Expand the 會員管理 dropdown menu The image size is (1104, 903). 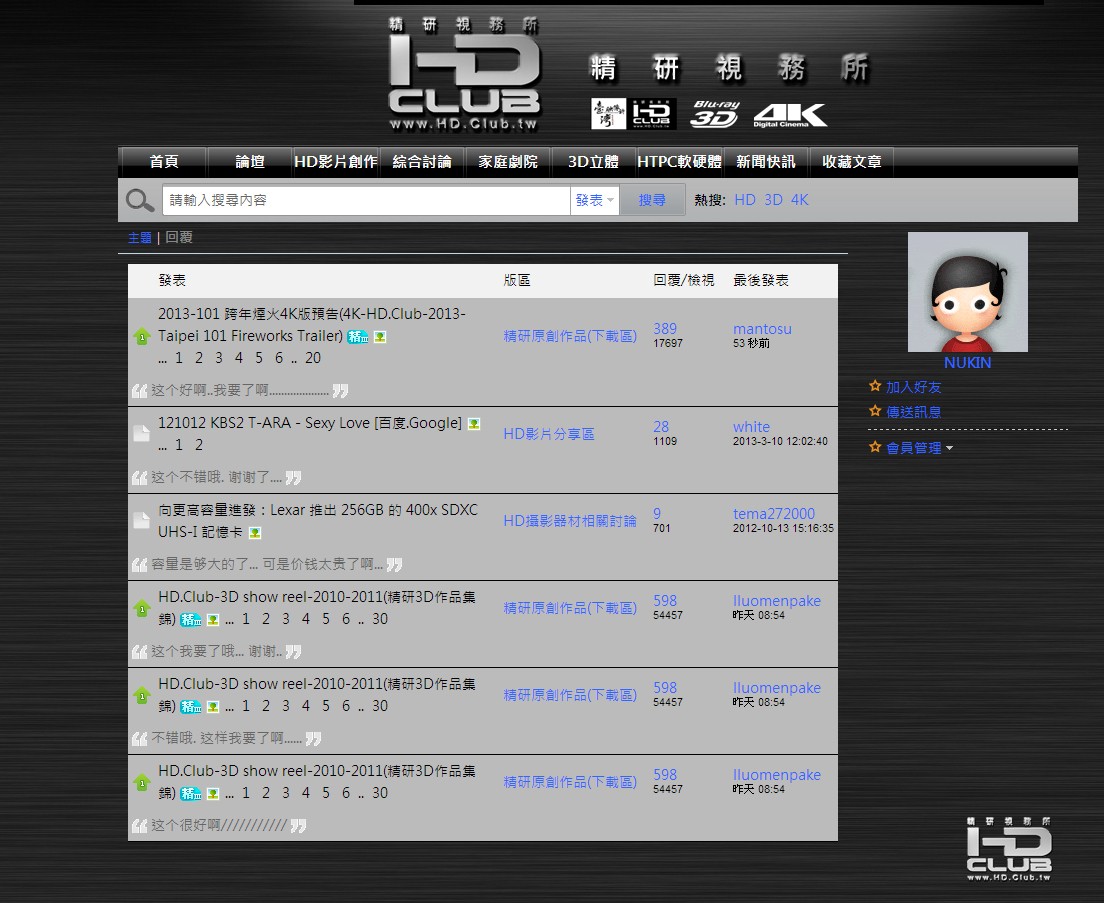click(x=919, y=448)
